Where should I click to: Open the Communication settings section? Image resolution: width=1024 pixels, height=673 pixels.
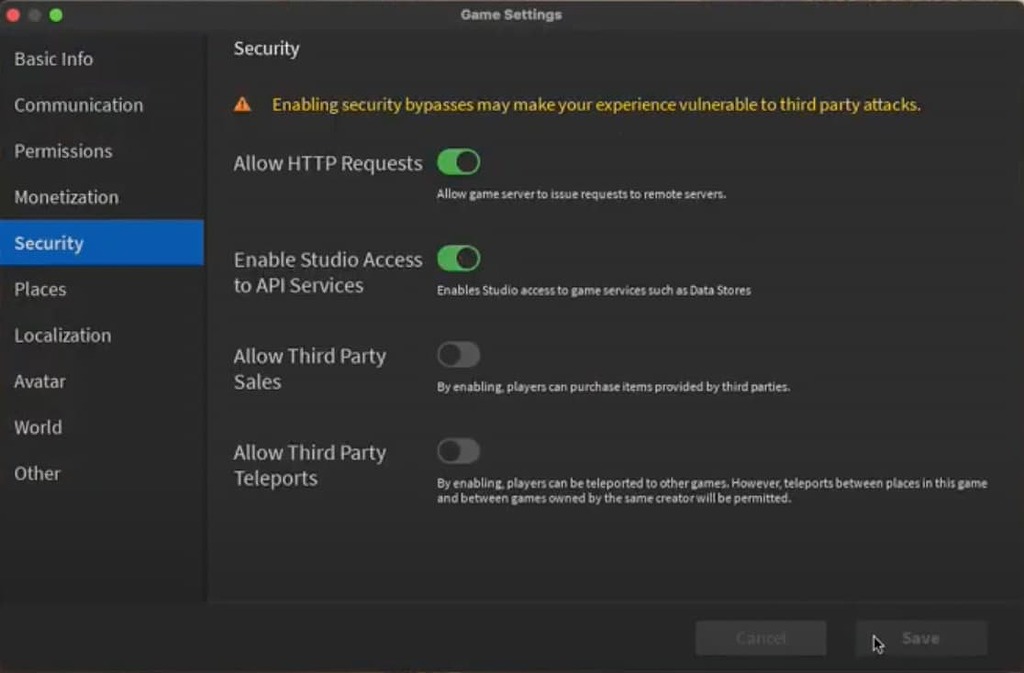click(78, 105)
